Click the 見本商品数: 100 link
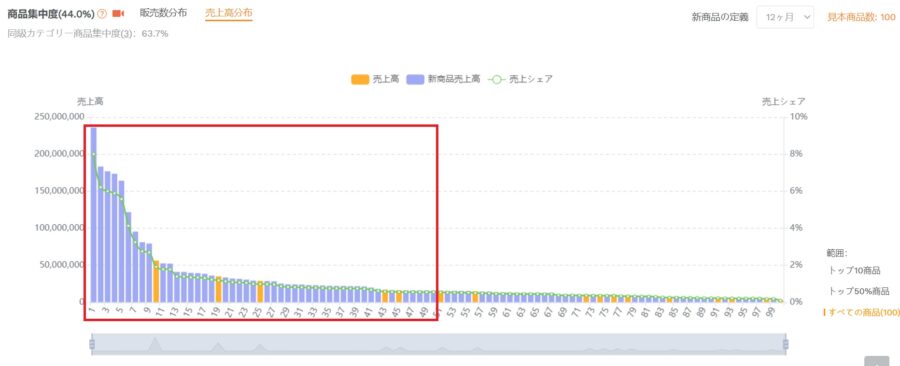Viewport: 900px width, 366px height. [861, 17]
